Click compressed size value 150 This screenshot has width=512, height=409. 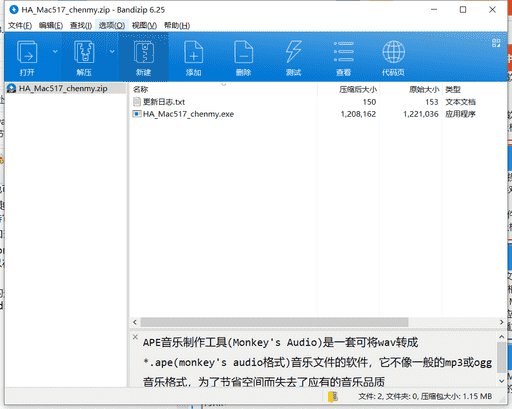tap(369, 102)
